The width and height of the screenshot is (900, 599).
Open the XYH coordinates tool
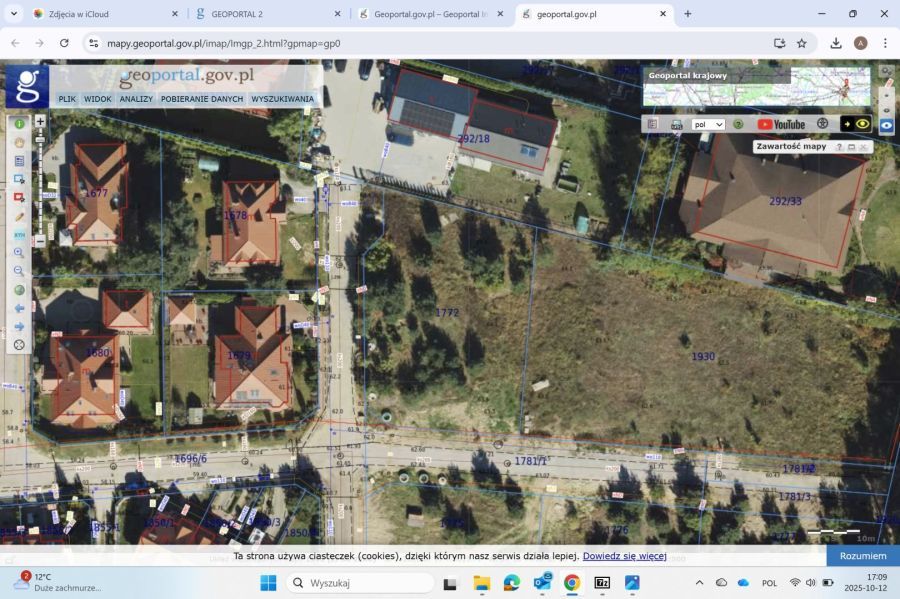pos(20,235)
